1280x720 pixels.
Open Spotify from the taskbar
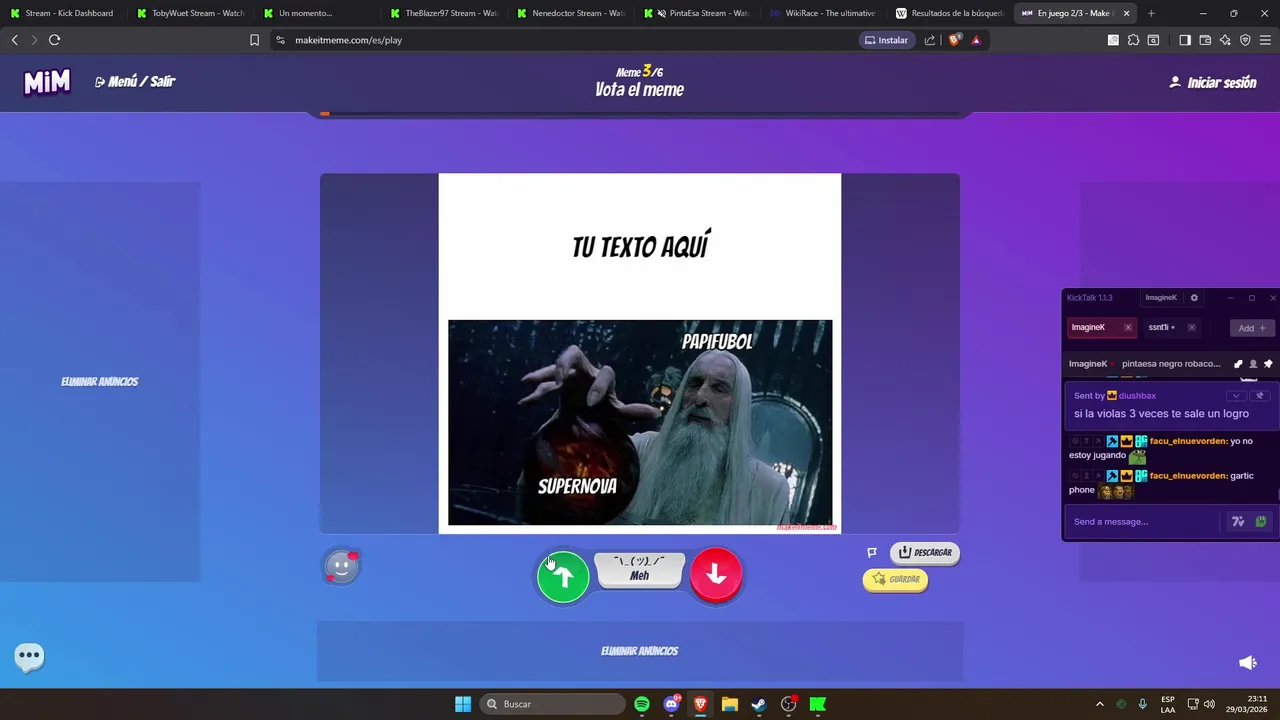point(642,704)
